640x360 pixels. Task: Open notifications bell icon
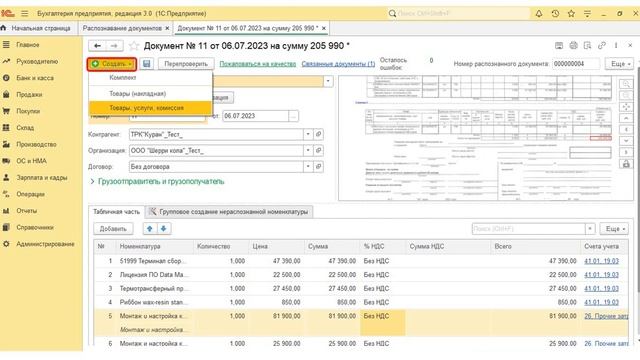(539, 13)
